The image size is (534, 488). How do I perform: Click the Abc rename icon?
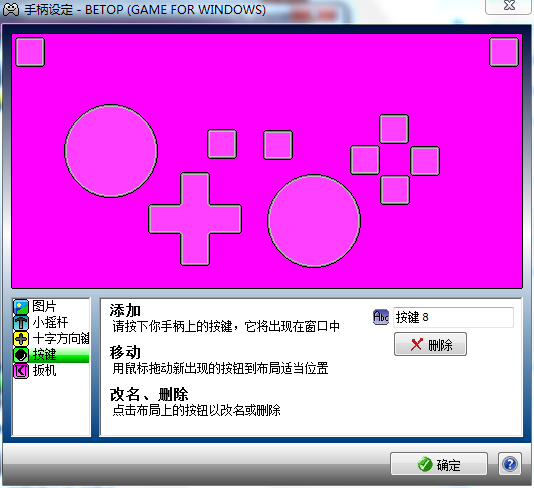[381, 317]
